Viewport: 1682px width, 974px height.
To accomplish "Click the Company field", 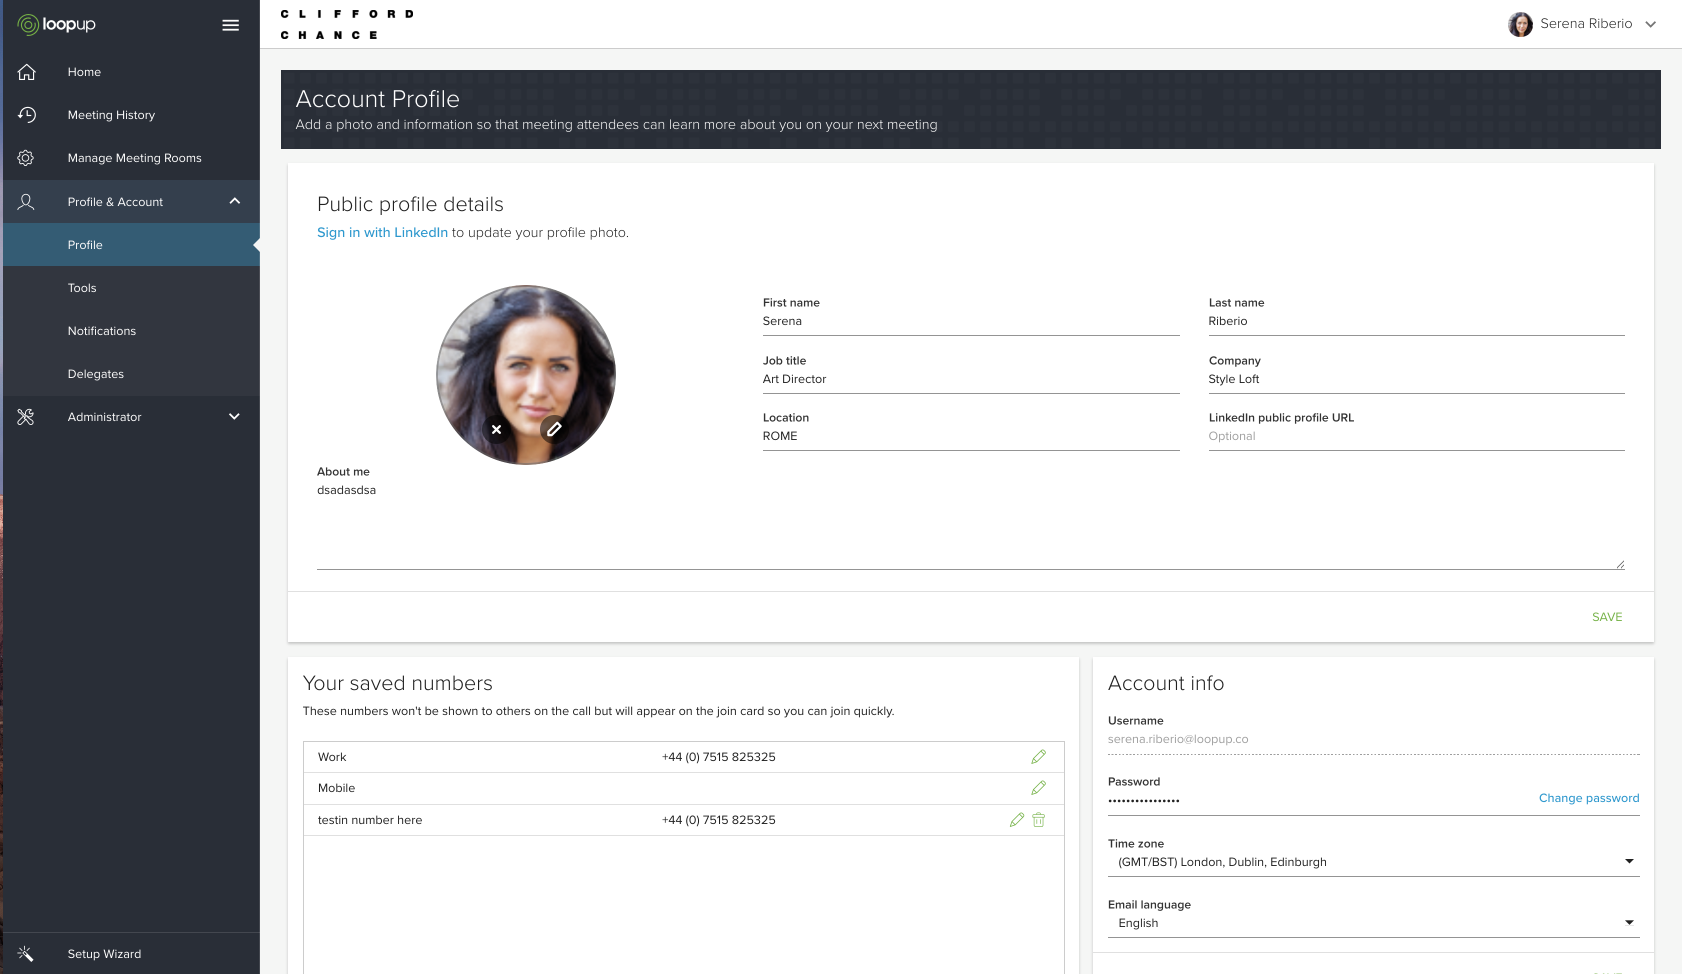I will 1416,380.
